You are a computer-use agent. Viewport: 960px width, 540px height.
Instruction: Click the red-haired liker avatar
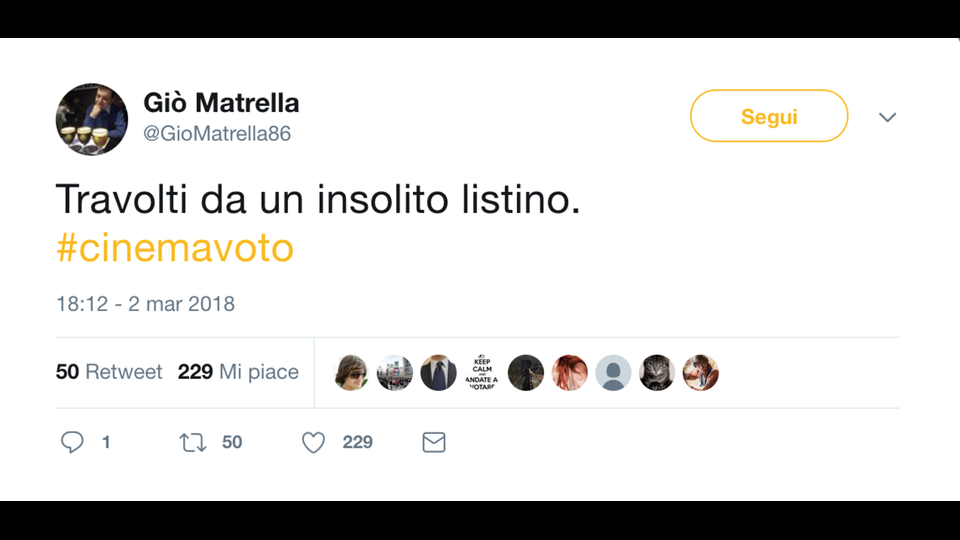click(569, 373)
